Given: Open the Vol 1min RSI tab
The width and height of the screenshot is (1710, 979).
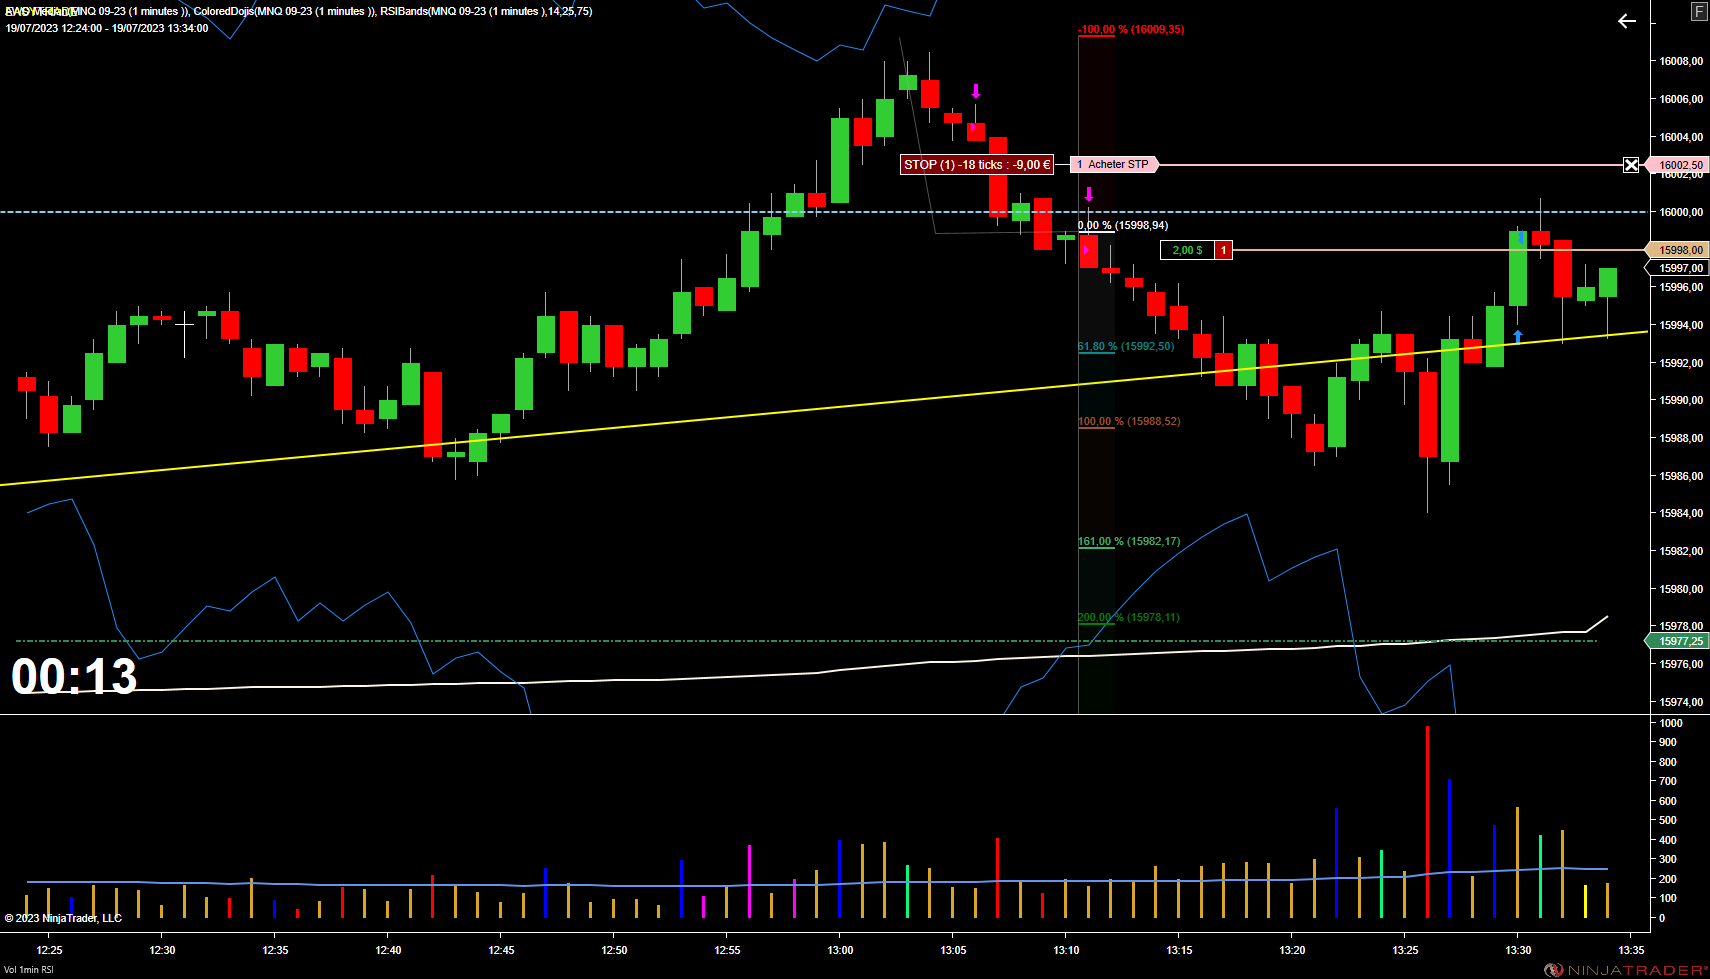Looking at the screenshot, I should click(x=29, y=970).
